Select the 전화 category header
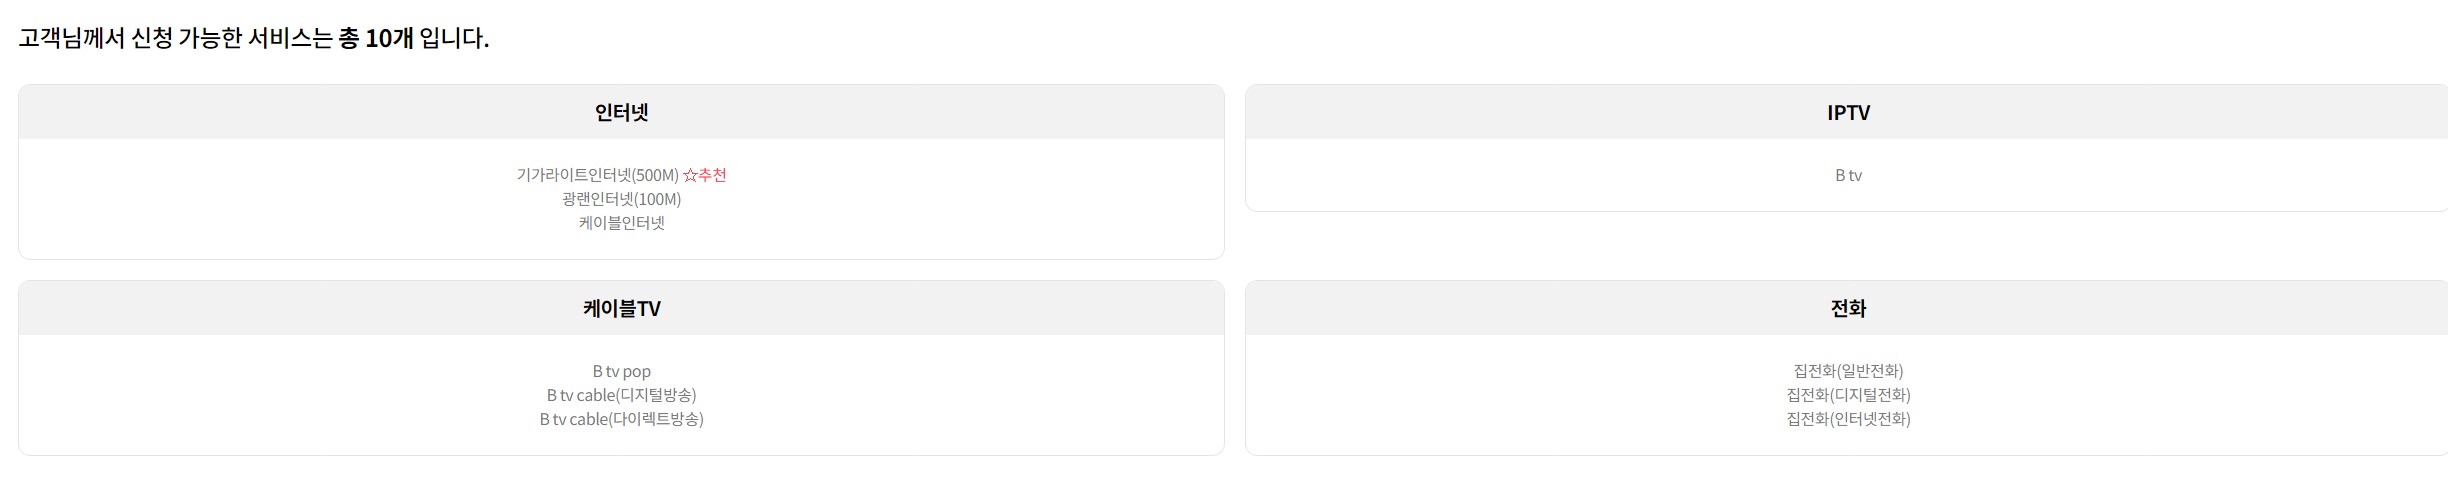This screenshot has width=2448, height=479. pyautogui.click(x=1847, y=308)
